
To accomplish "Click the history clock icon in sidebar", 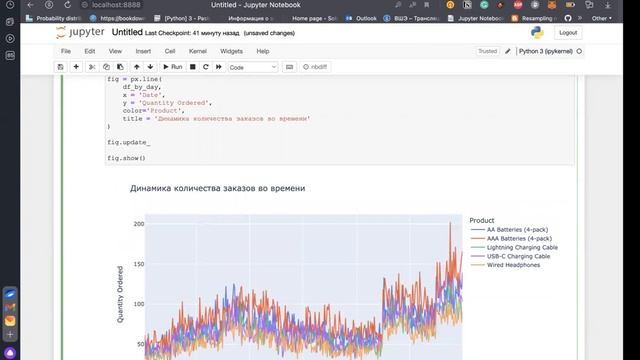I will [x=10, y=5].
